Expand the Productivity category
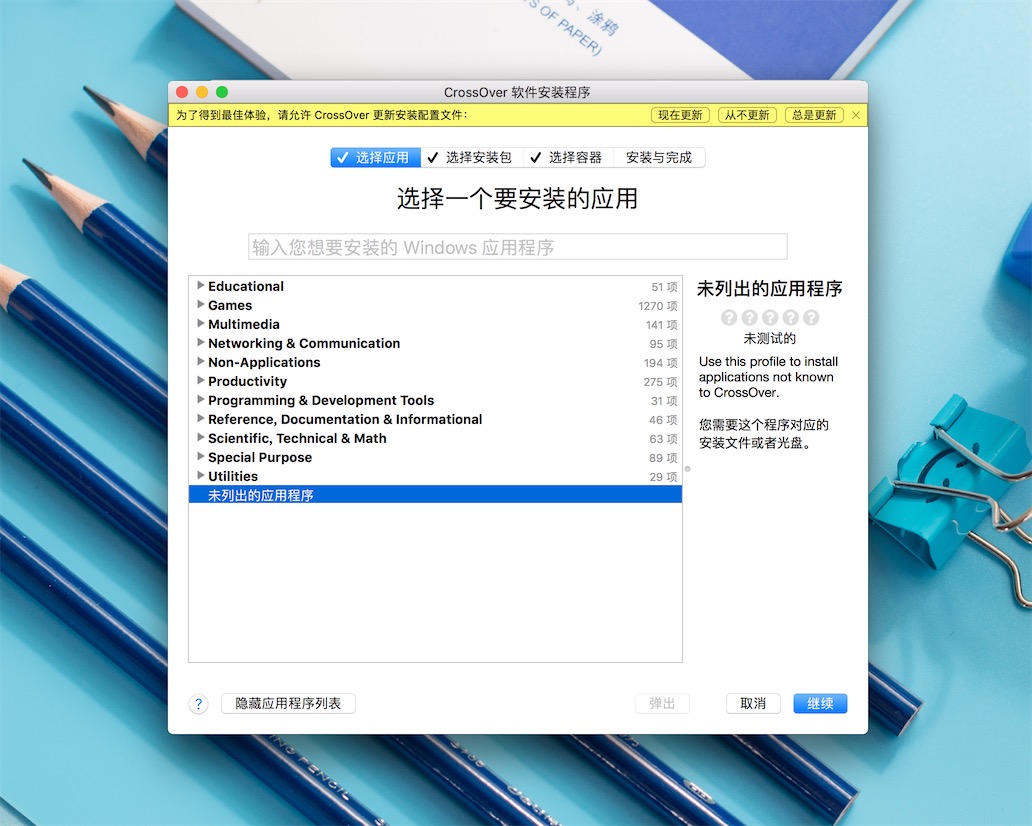The height and width of the screenshot is (826, 1032). [200, 380]
